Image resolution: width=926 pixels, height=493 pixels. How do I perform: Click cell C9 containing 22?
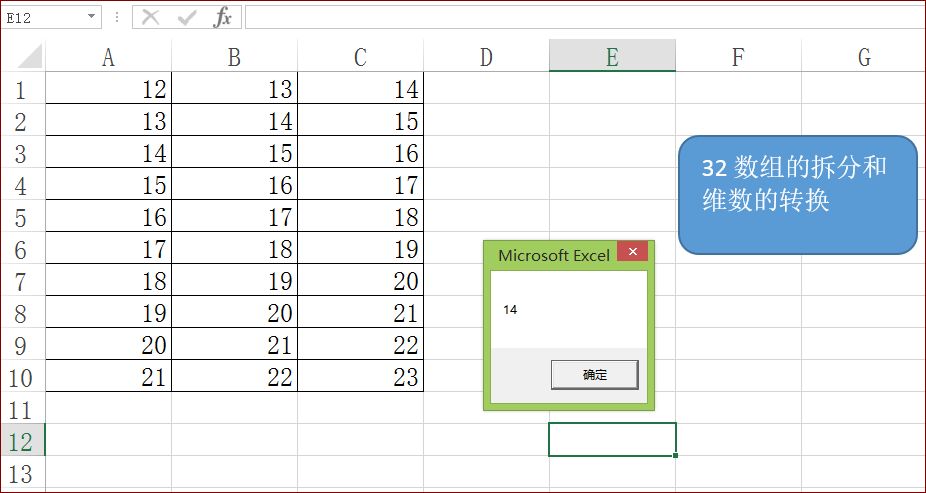point(360,344)
